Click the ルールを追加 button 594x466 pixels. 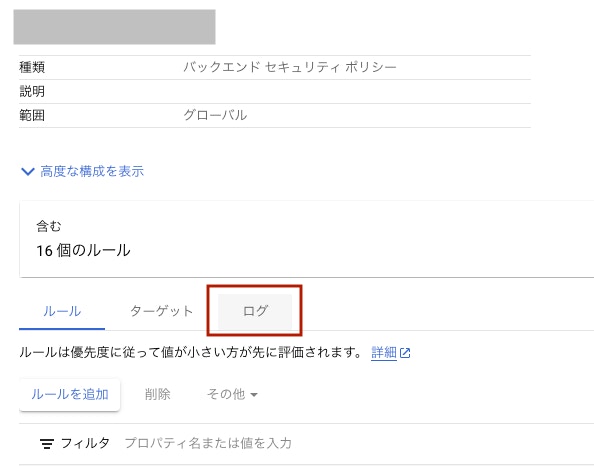pos(70,394)
